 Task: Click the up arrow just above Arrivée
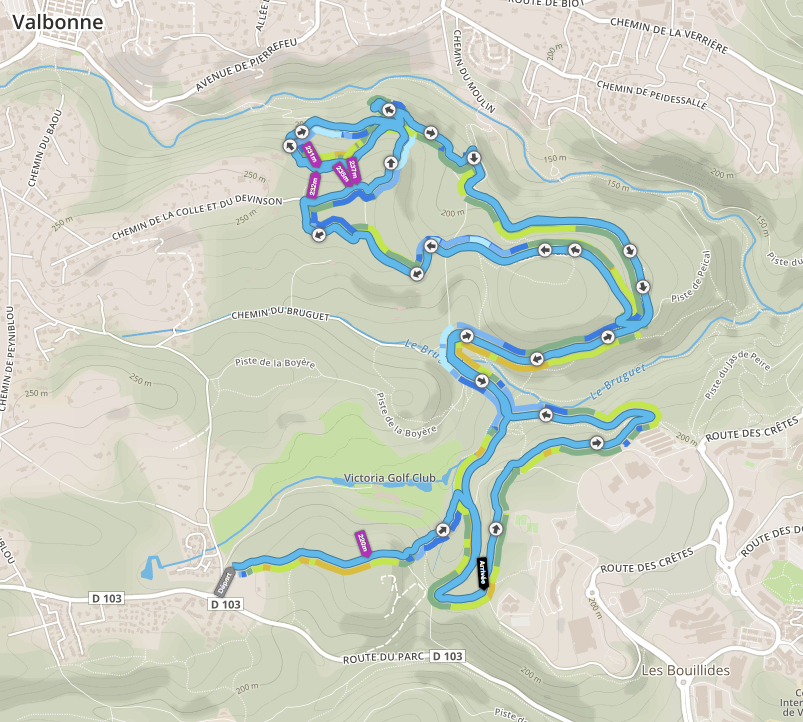[495, 527]
